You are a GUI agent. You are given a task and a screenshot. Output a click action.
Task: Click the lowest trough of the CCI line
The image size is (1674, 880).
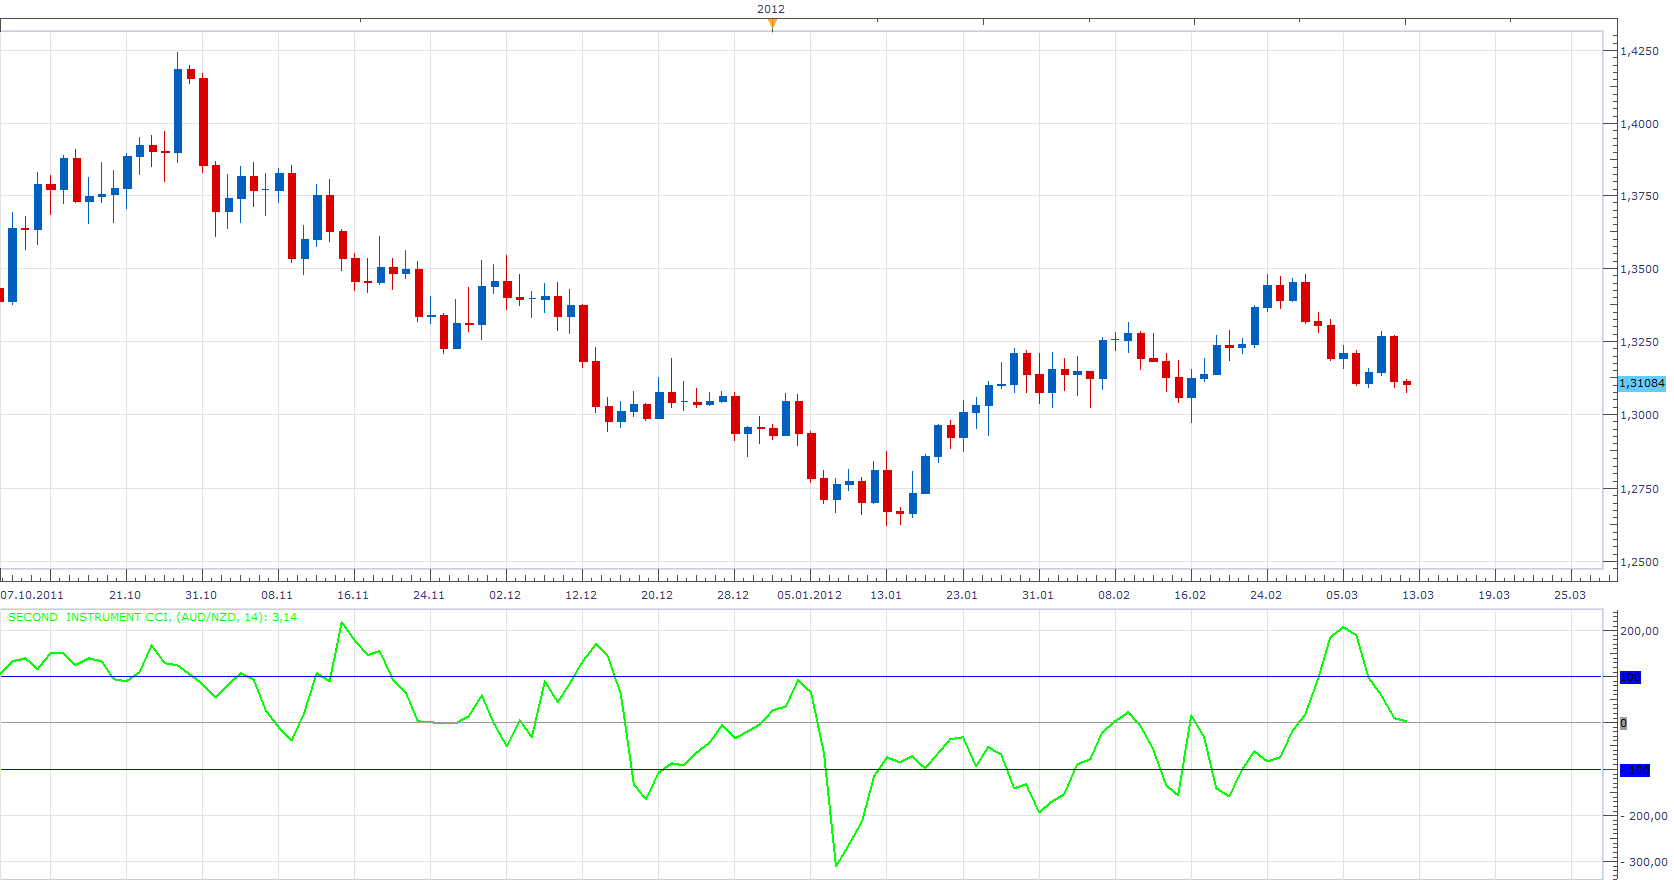click(x=836, y=865)
